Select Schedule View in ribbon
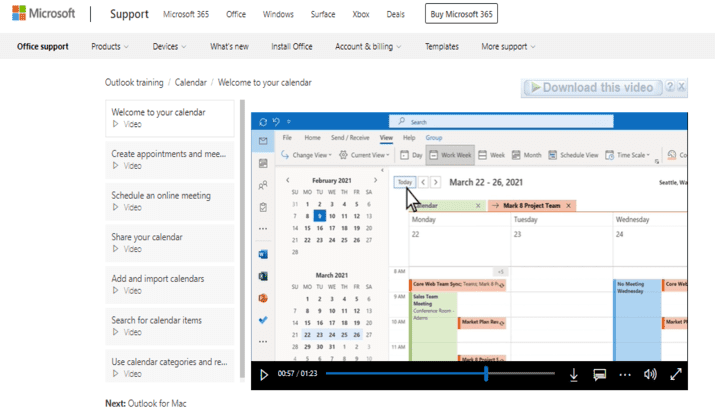 573,155
